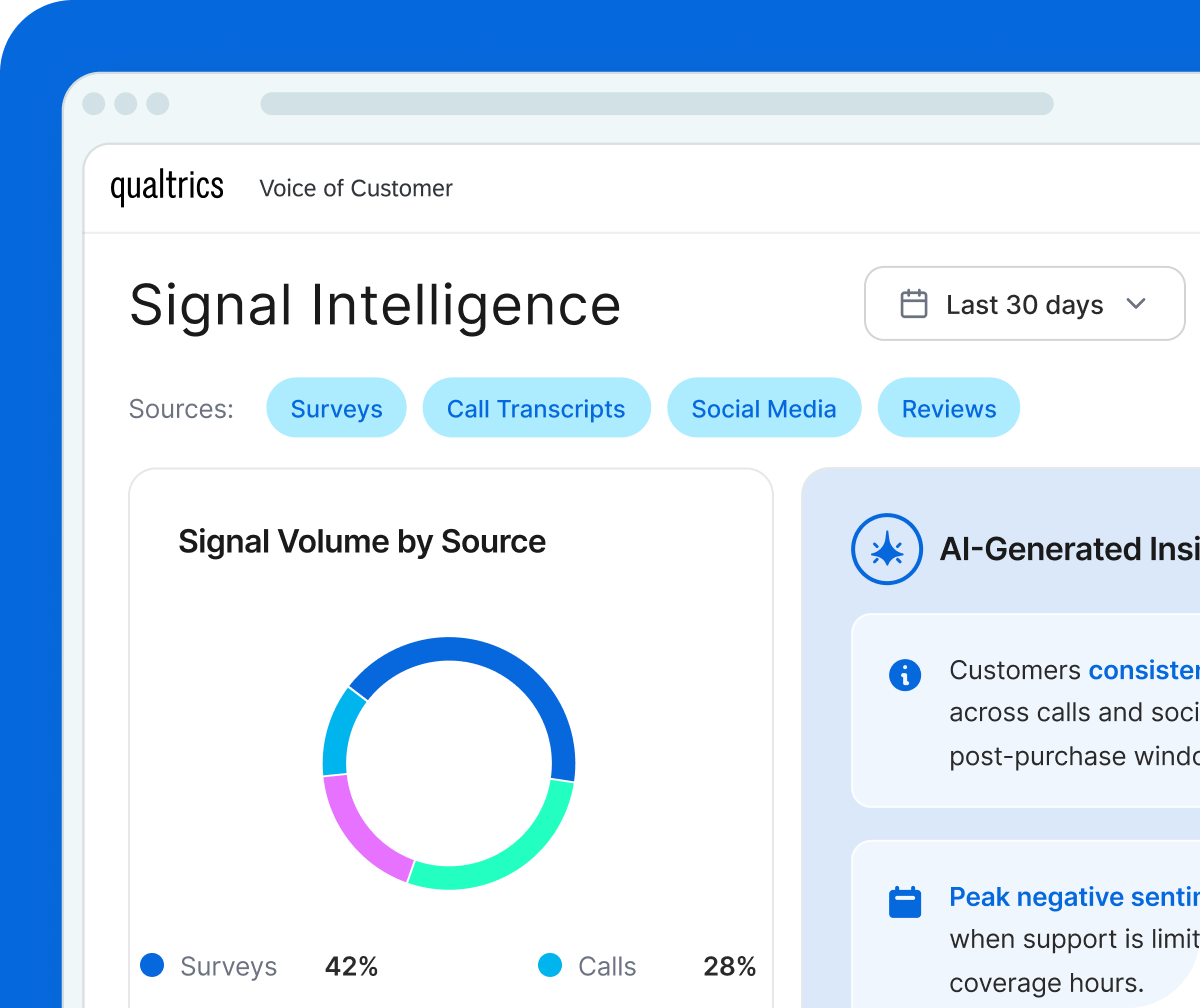Click the AI-Generated Insights sparkle icon
The width and height of the screenshot is (1200, 1008).
886,549
